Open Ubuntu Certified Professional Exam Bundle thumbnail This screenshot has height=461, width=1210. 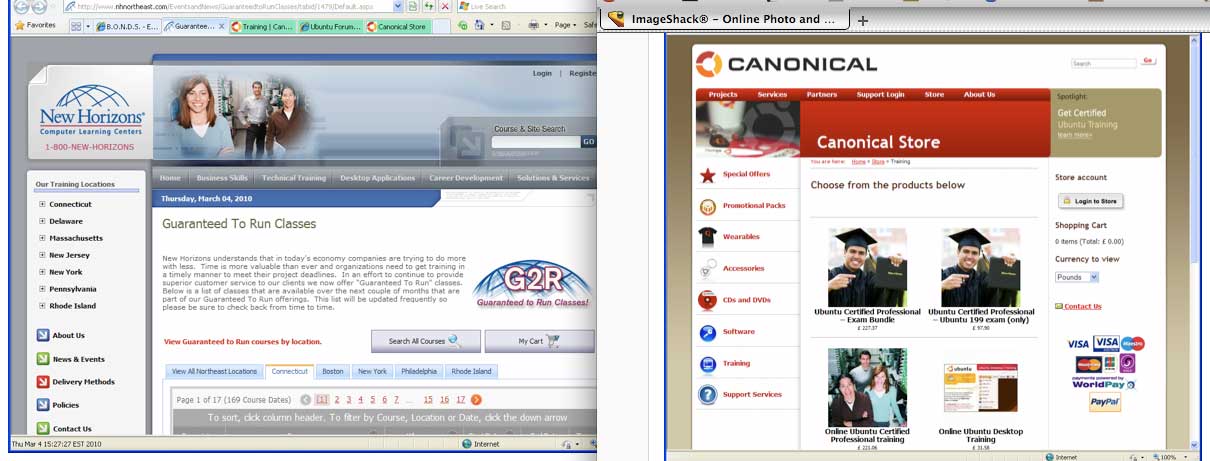(866, 267)
